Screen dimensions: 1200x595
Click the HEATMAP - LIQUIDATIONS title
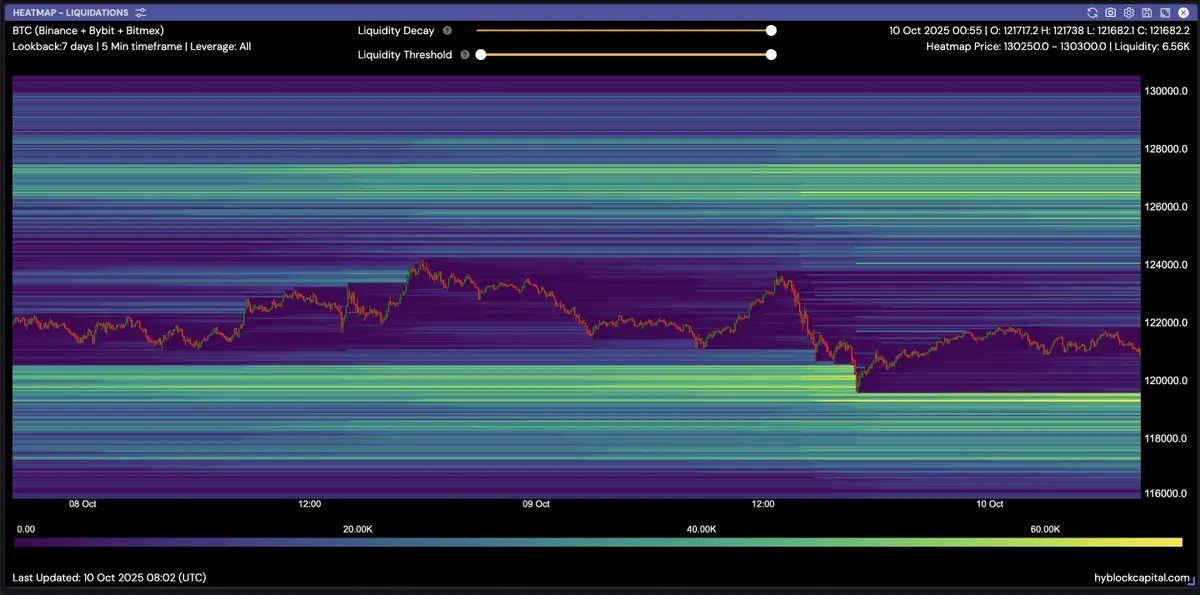click(x=70, y=12)
